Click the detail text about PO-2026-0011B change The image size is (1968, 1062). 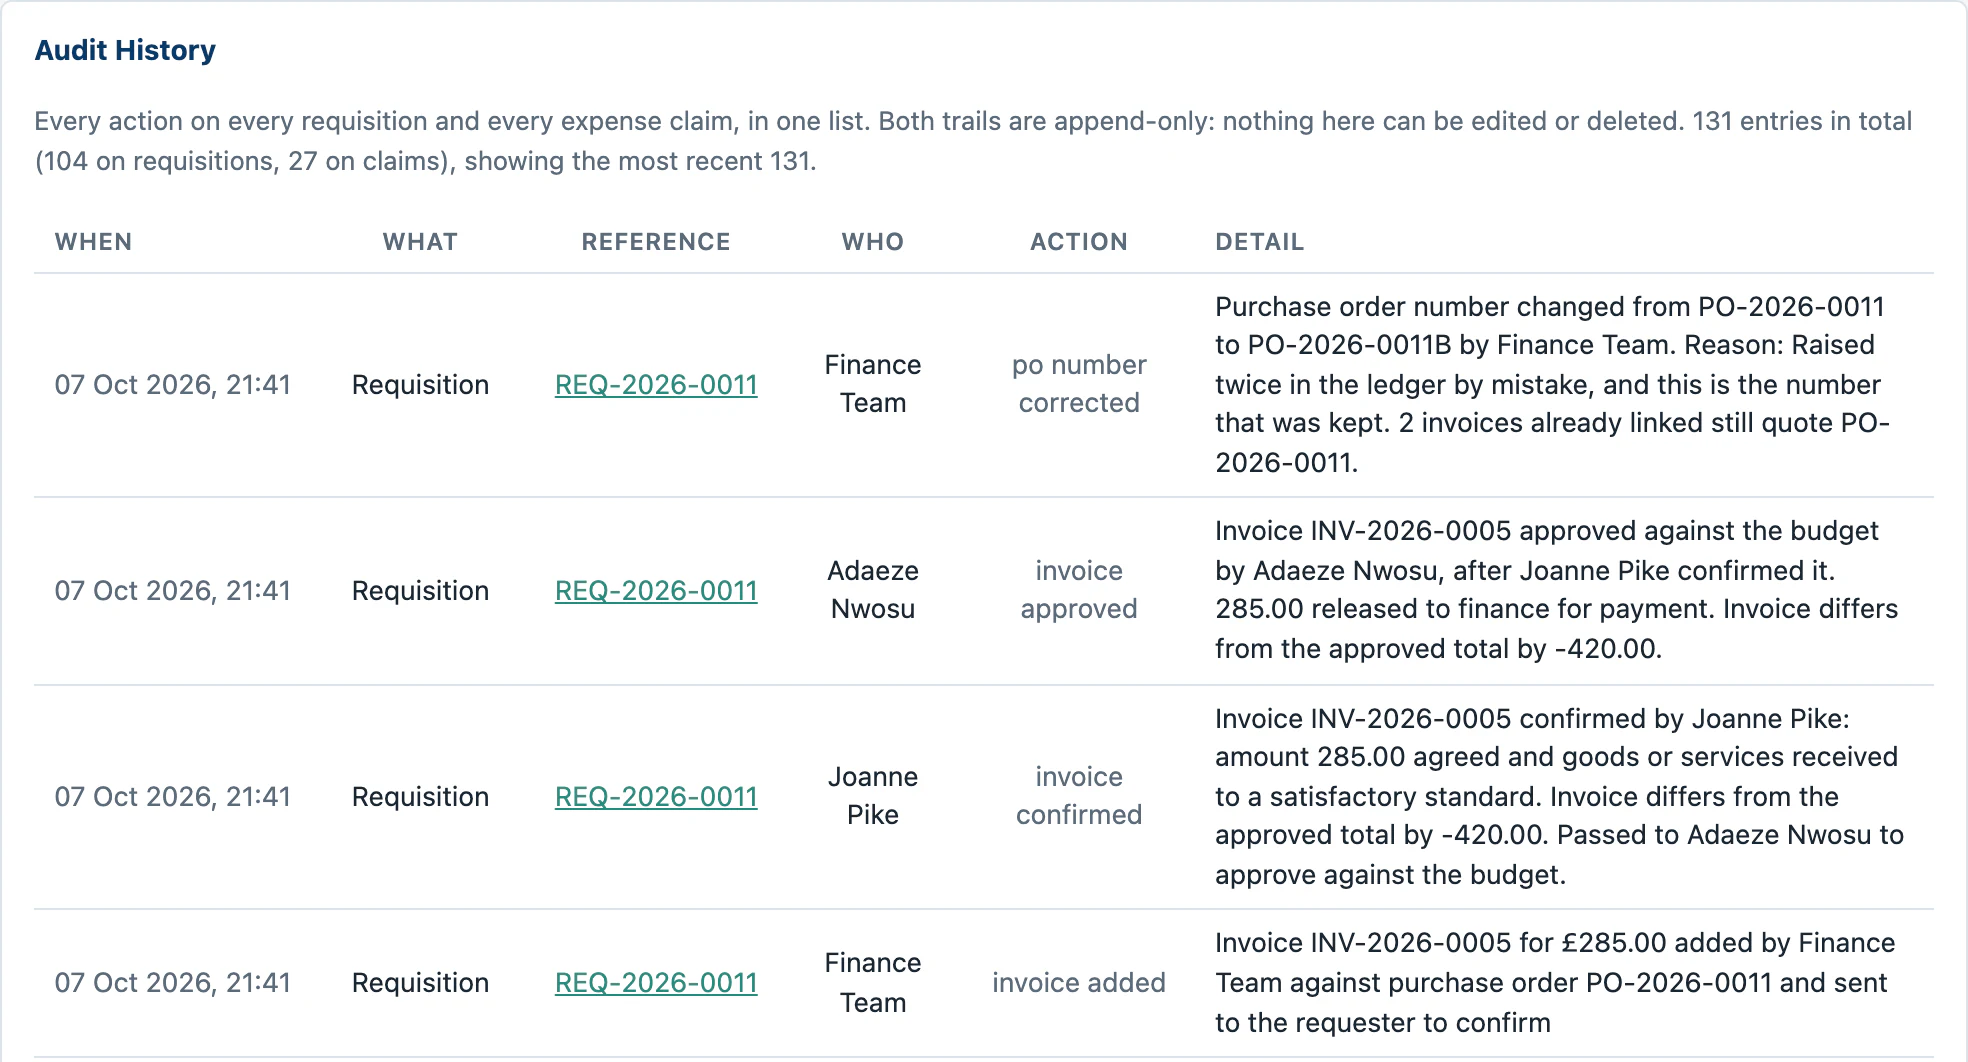click(x=1552, y=385)
